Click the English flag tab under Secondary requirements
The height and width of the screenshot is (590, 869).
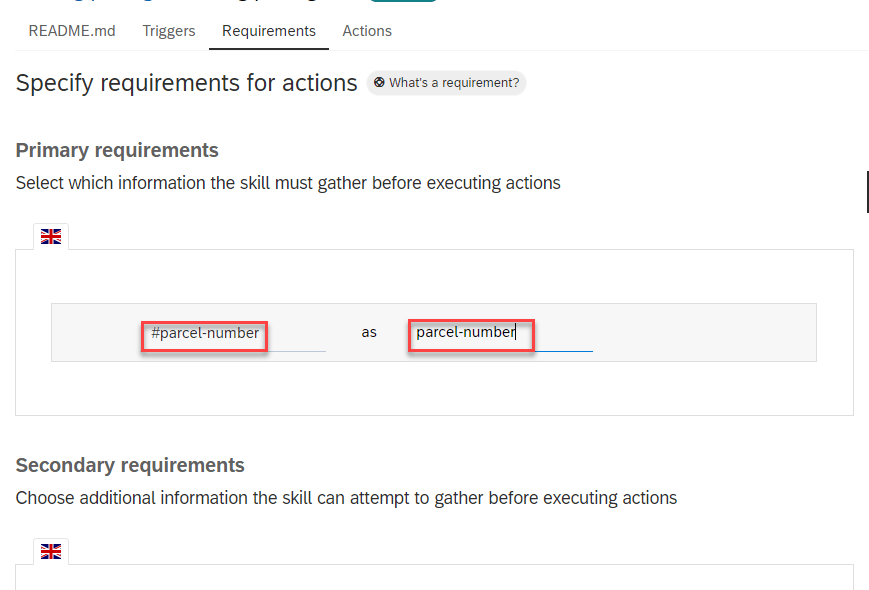pos(51,551)
